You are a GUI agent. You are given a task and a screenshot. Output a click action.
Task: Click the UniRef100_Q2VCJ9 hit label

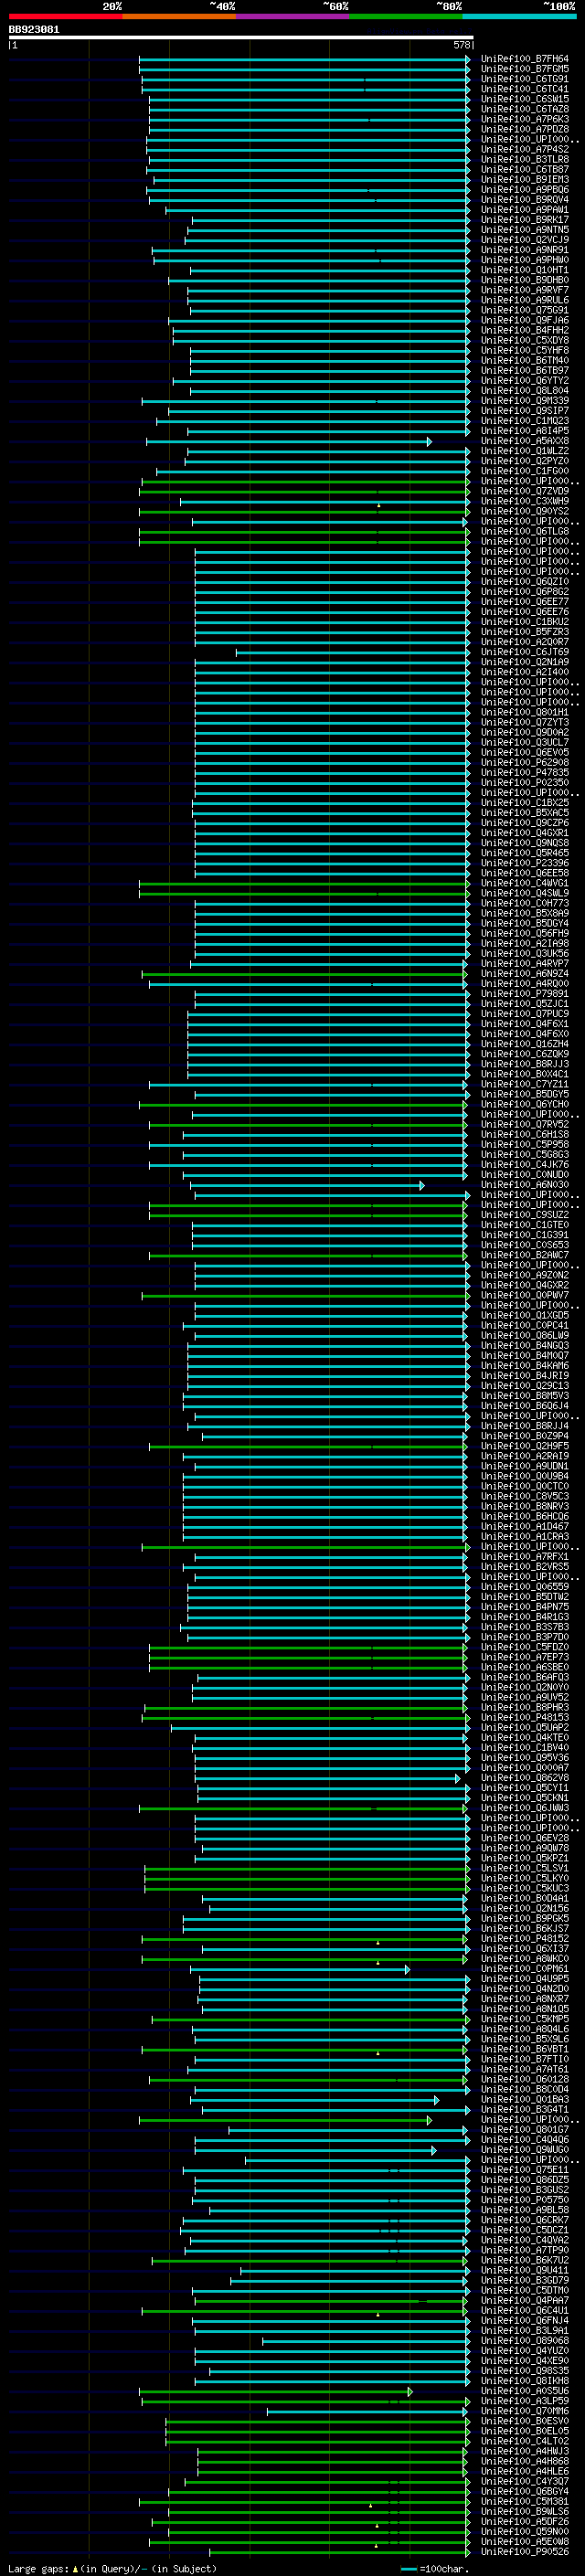tap(524, 240)
